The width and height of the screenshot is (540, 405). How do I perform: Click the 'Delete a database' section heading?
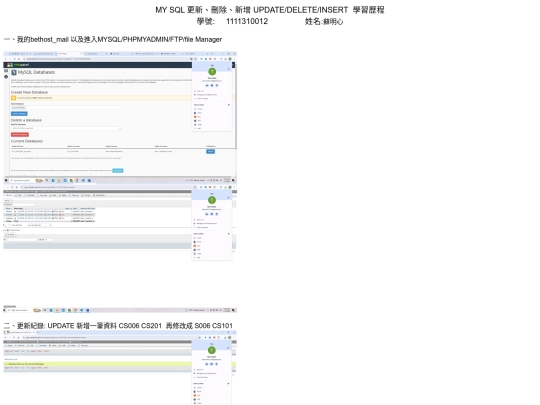[26, 120]
